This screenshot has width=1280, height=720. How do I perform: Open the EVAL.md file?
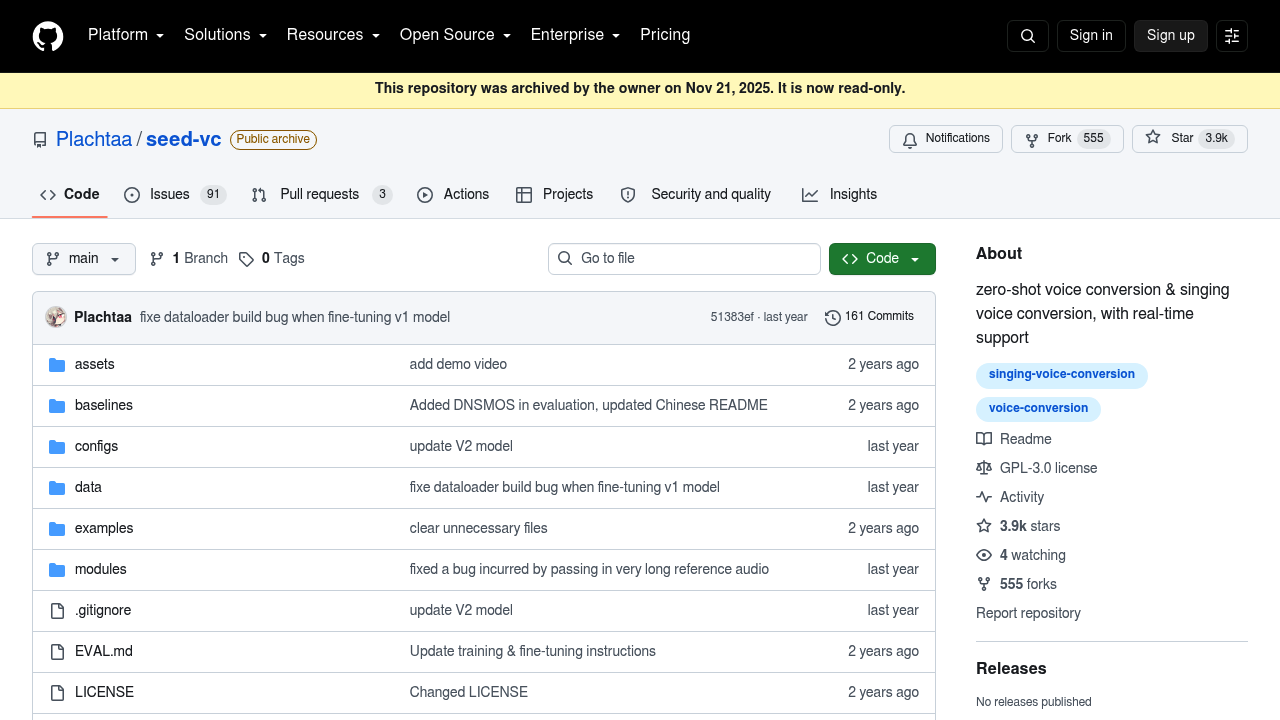104,652
